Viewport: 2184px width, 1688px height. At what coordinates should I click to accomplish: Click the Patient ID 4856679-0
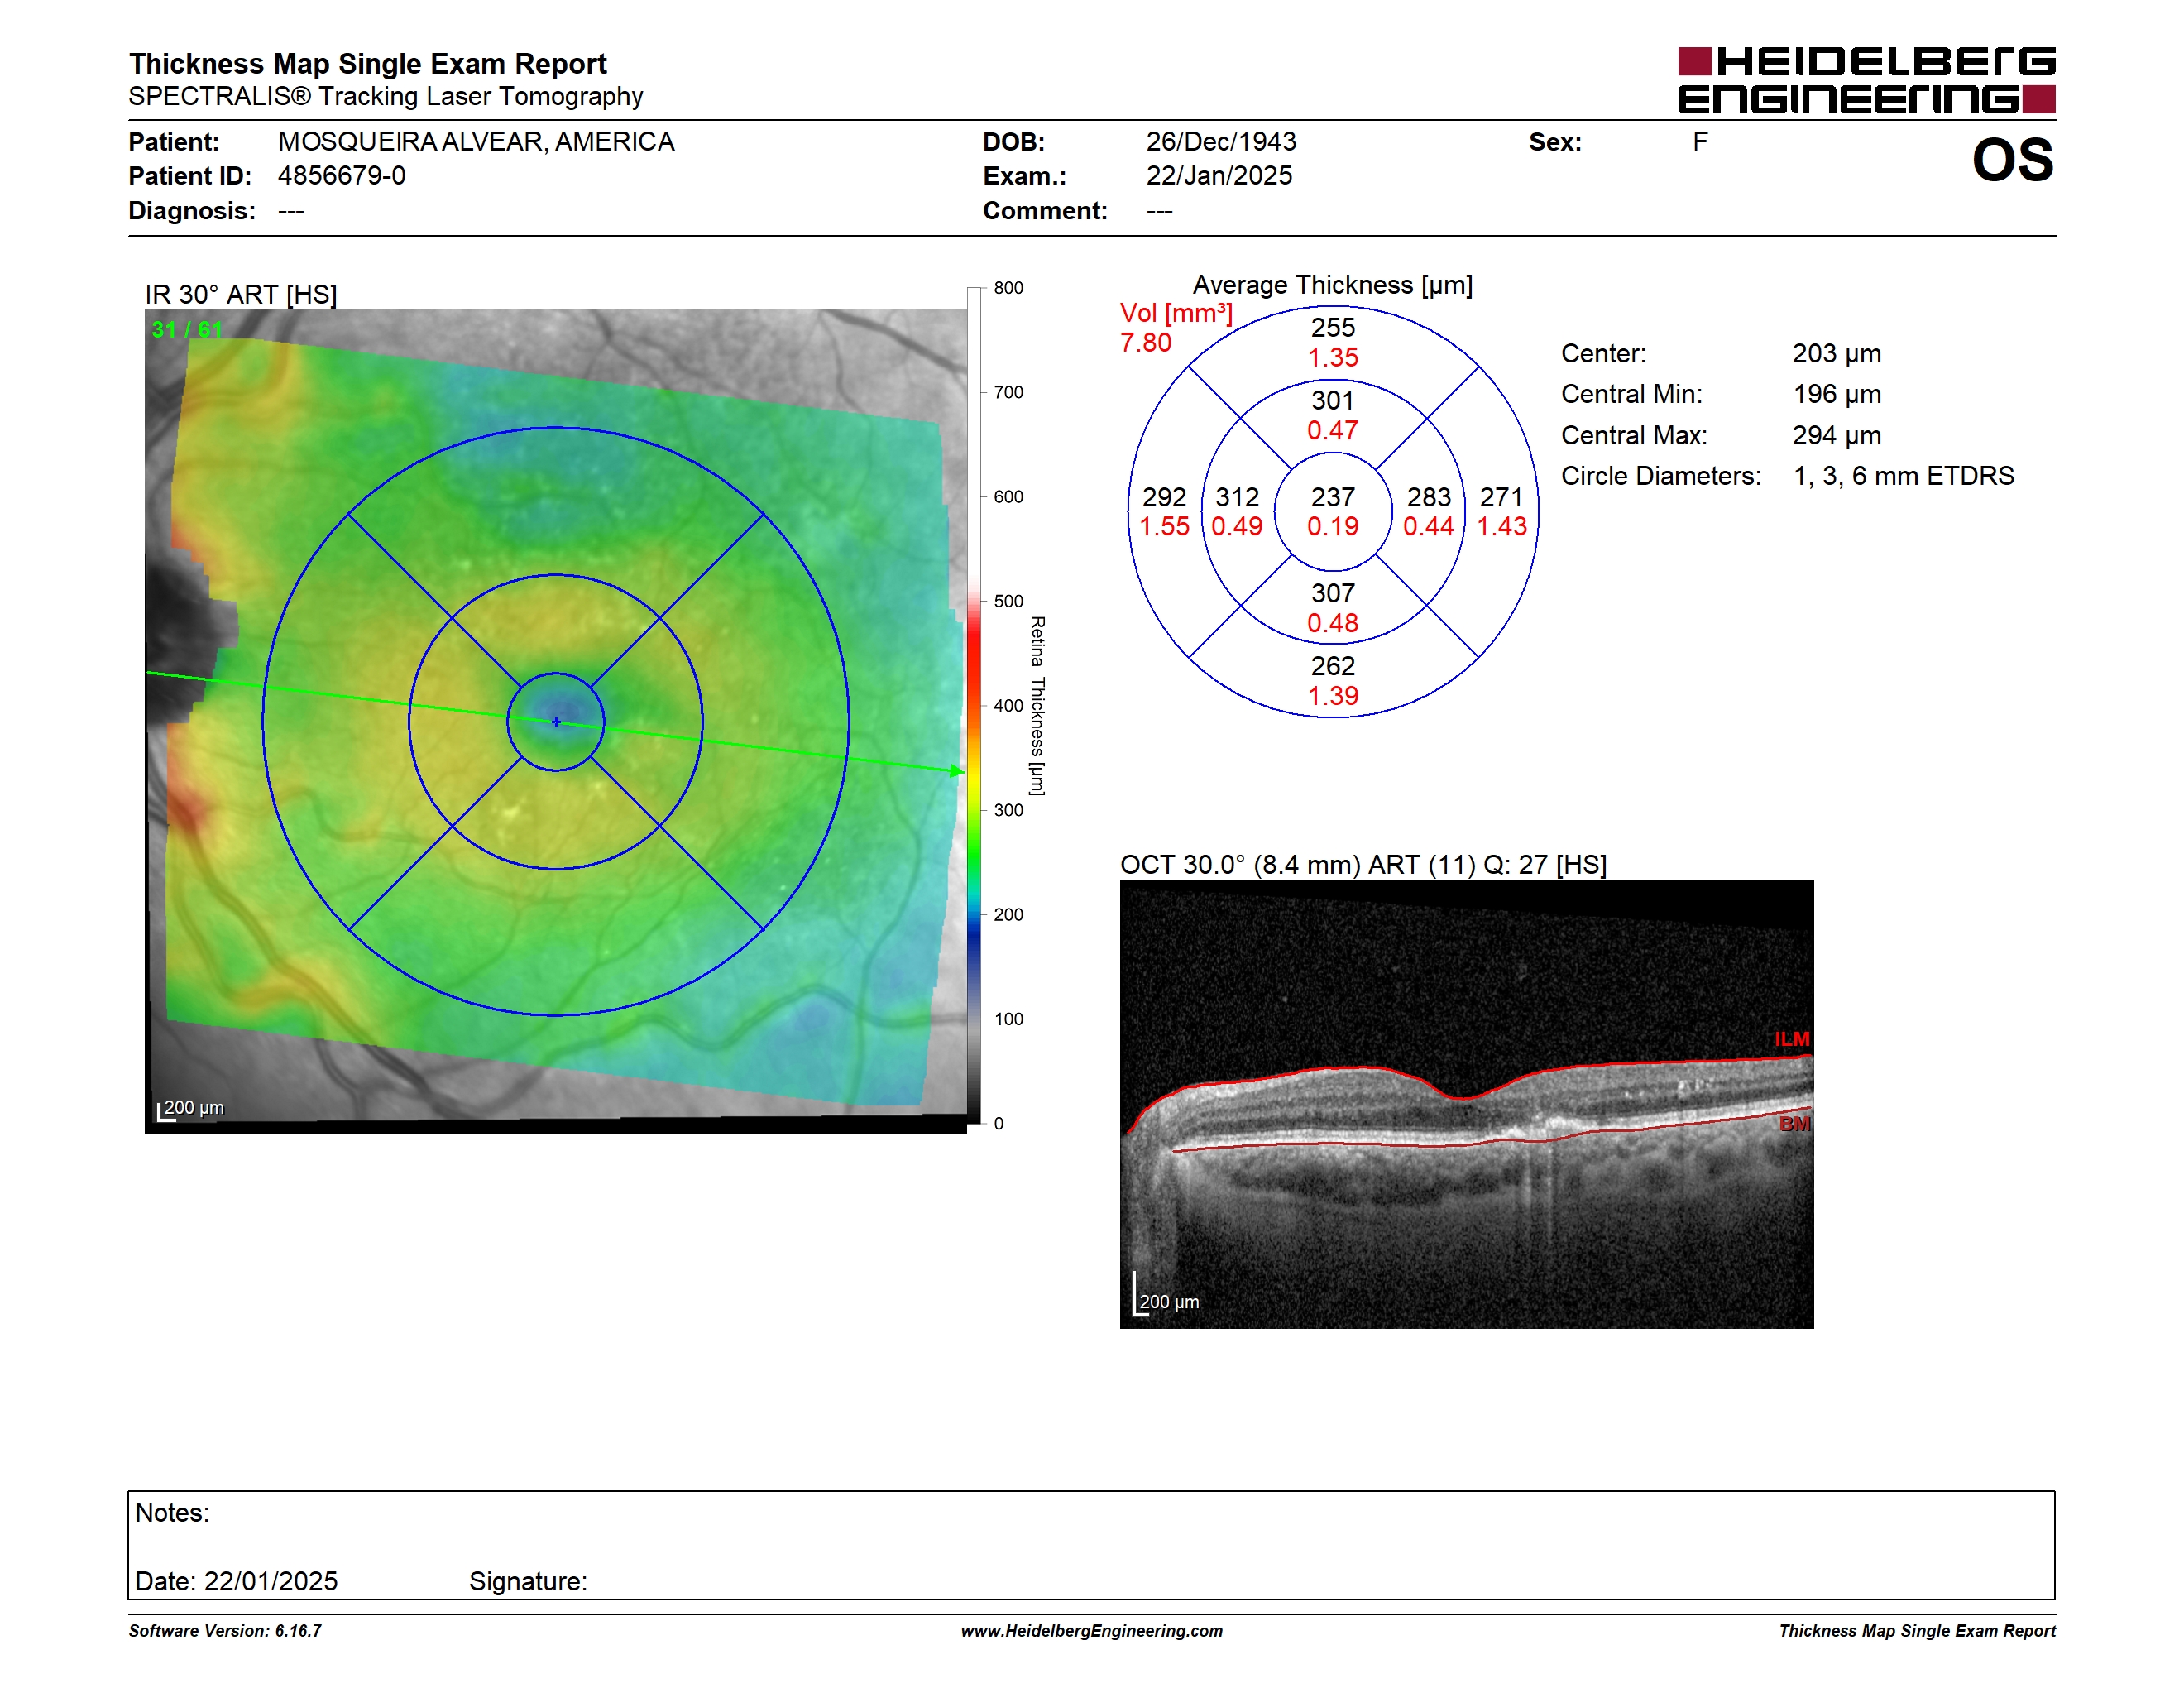tap(341, 176)
